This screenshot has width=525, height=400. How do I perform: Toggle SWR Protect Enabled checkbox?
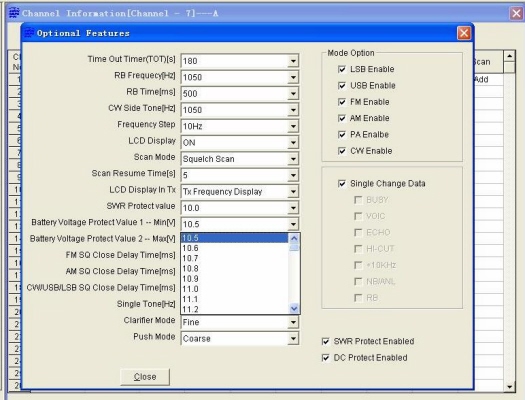click(x=325, y=341)
